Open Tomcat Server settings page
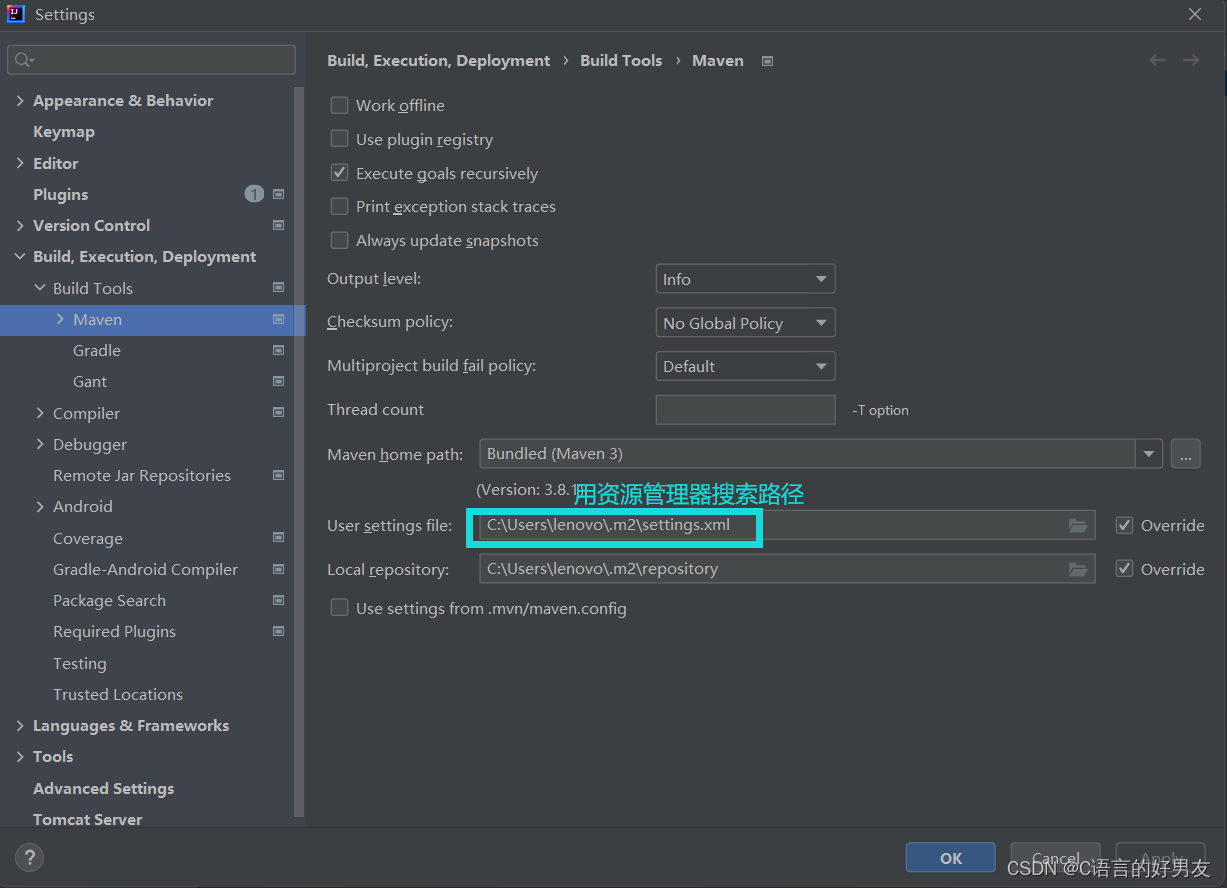 (88, 819)
